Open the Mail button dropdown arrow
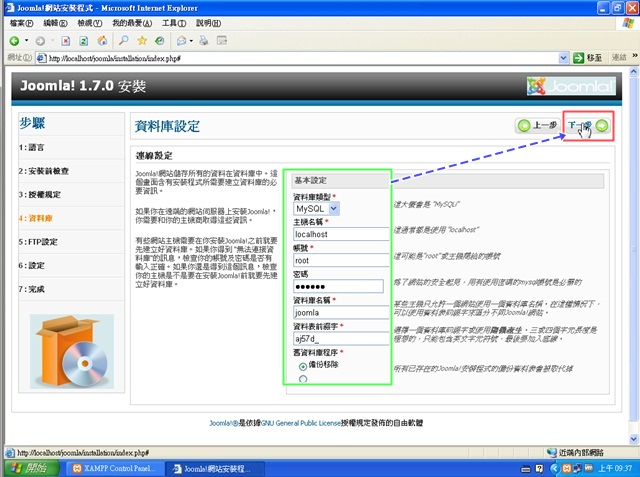Screen dimensions: 640x477 (191, 40)
